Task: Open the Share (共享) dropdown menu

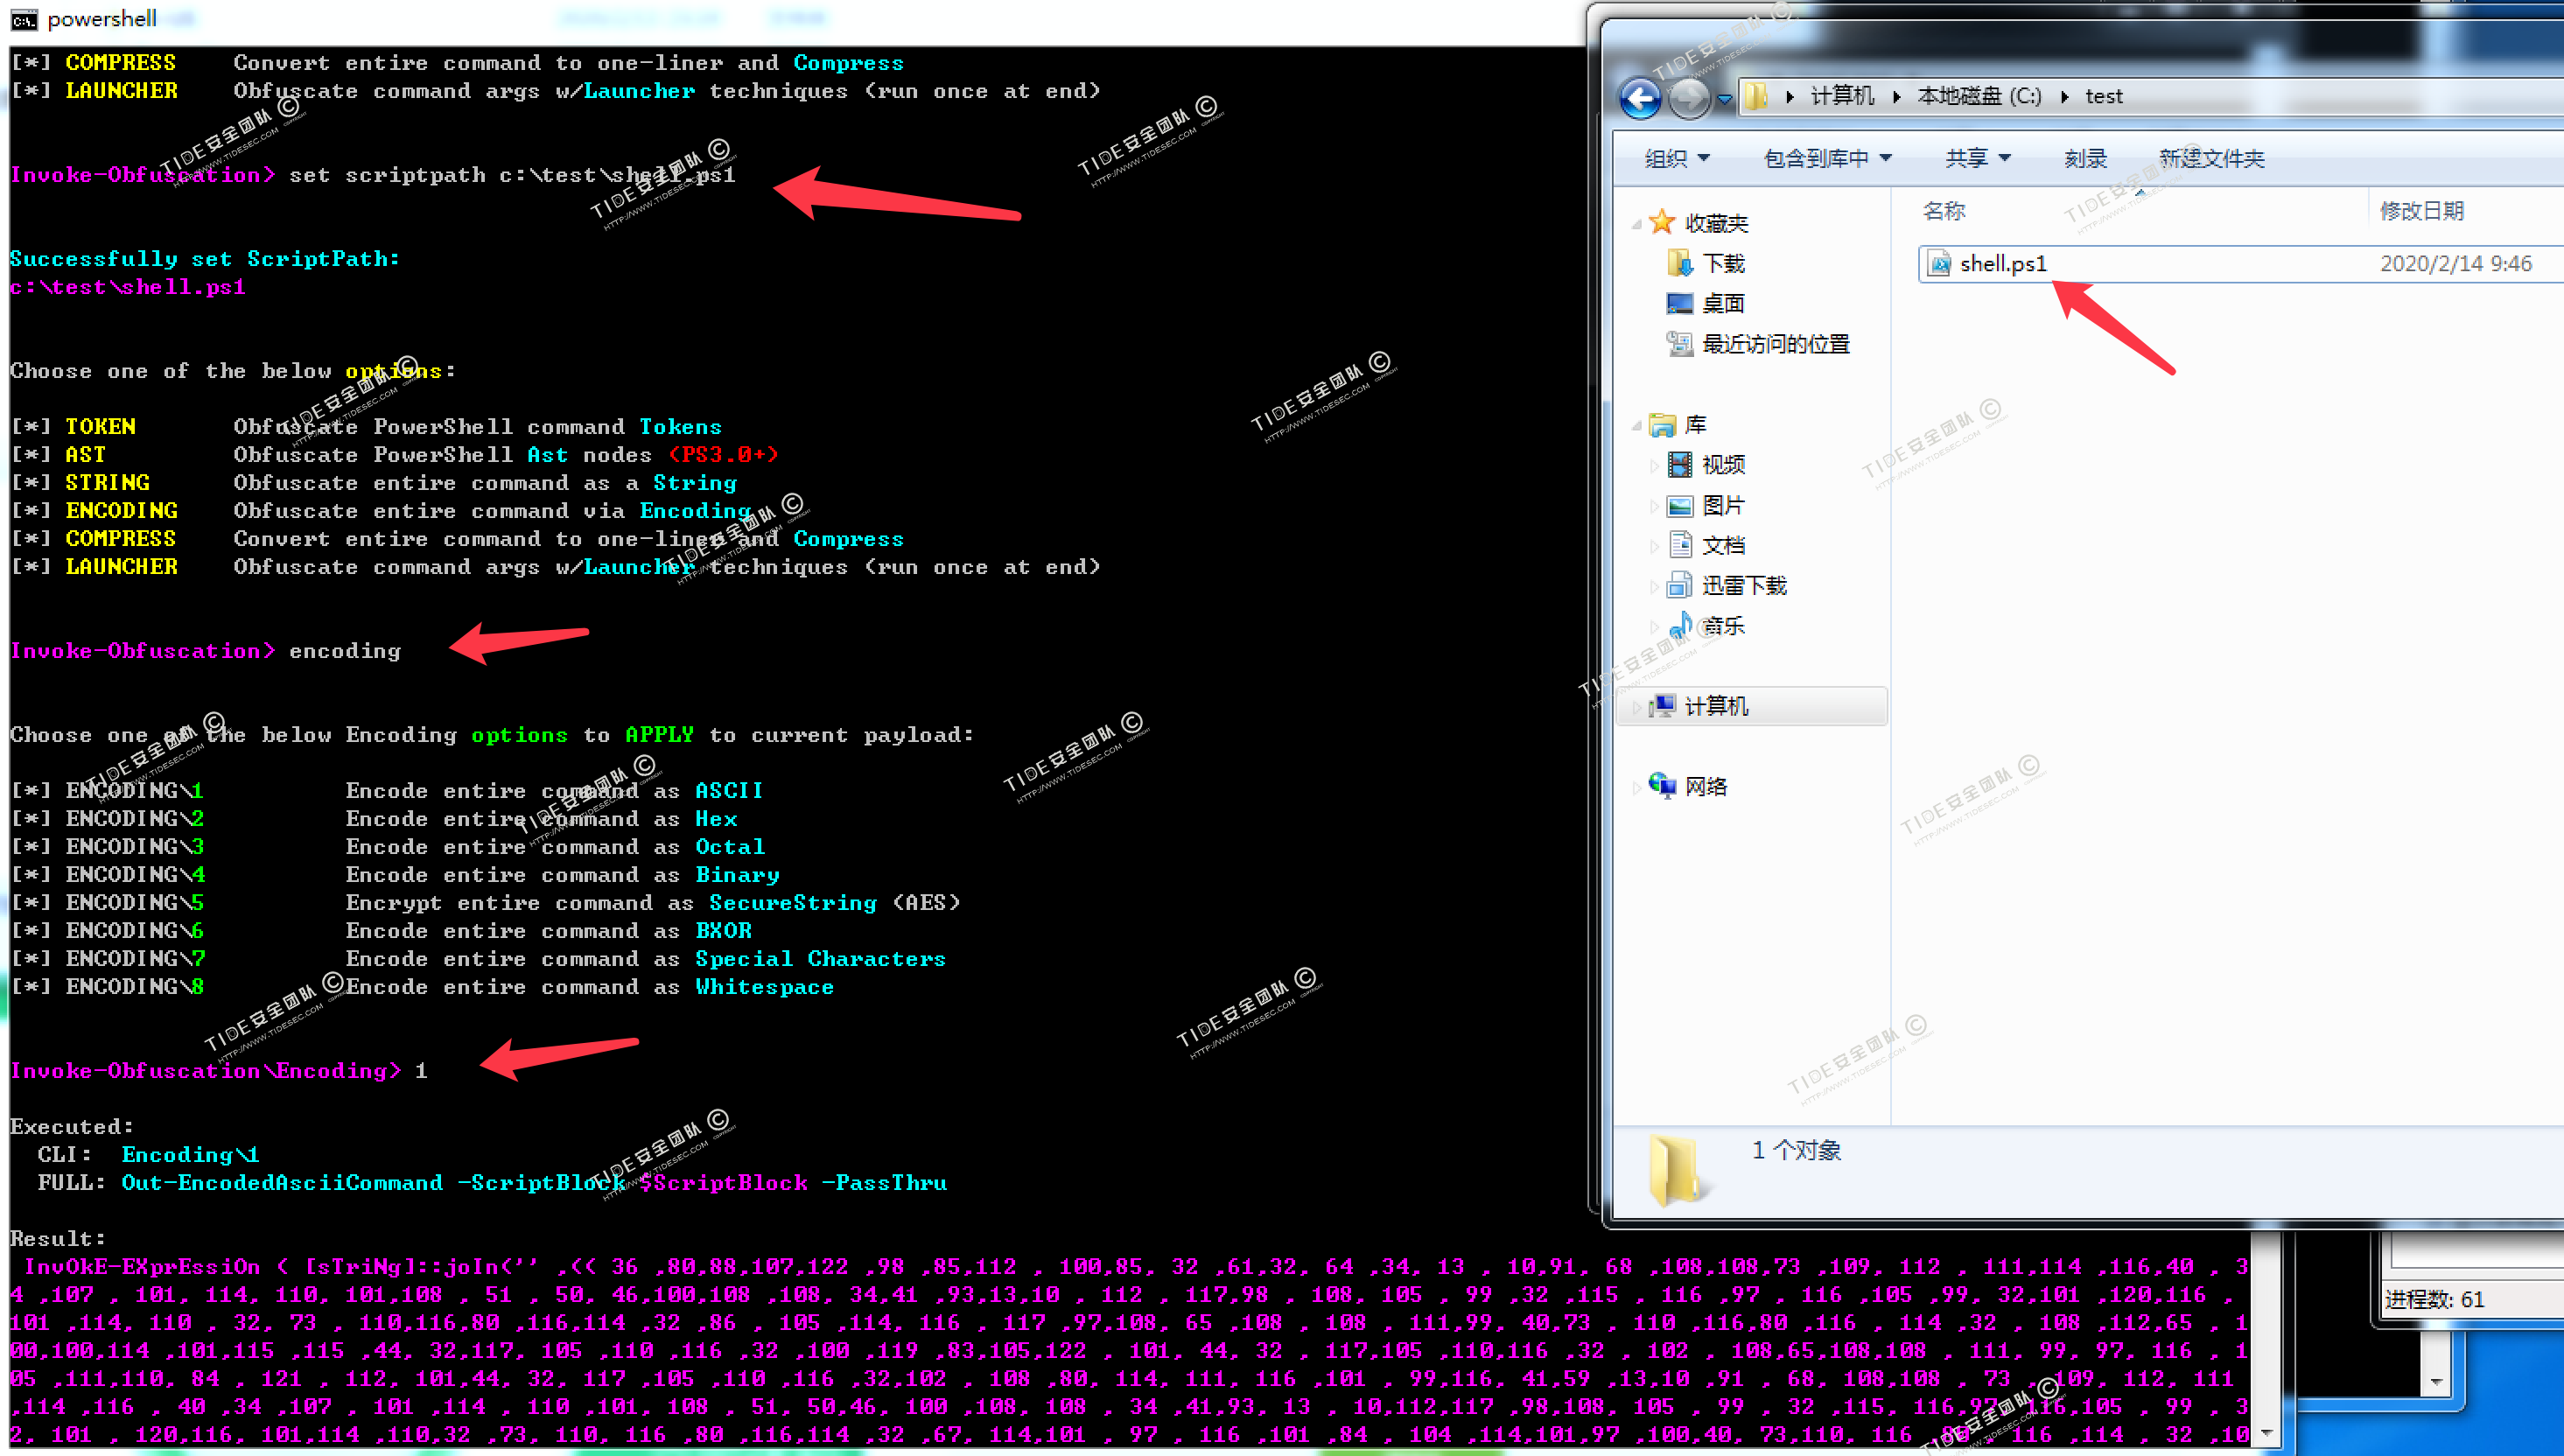Action: point(1977,158)
